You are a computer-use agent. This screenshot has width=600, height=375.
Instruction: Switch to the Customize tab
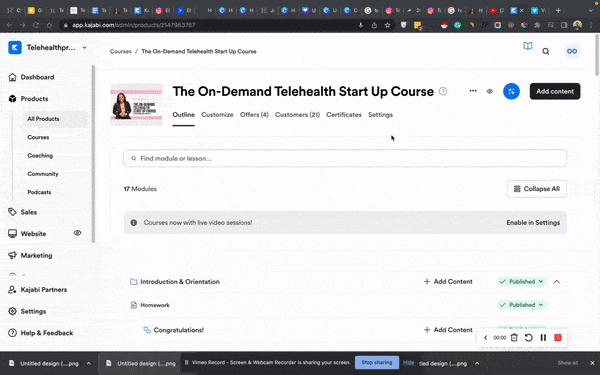pyautogui.click(x=217, y=115)
